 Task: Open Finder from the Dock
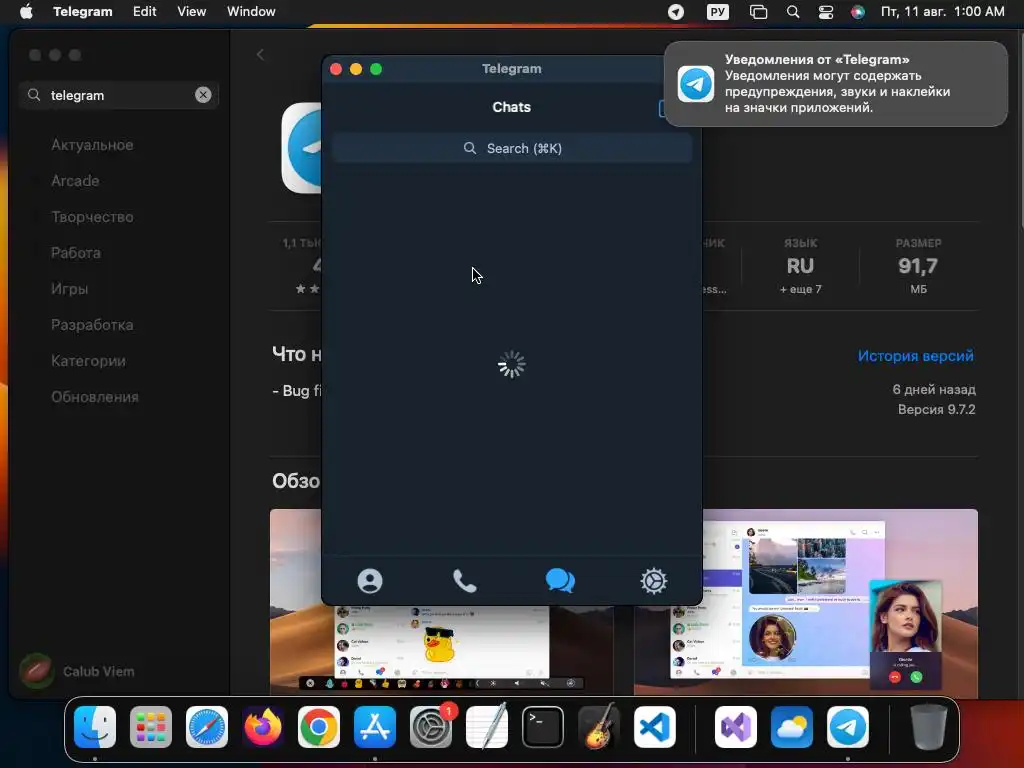(95, 727)
